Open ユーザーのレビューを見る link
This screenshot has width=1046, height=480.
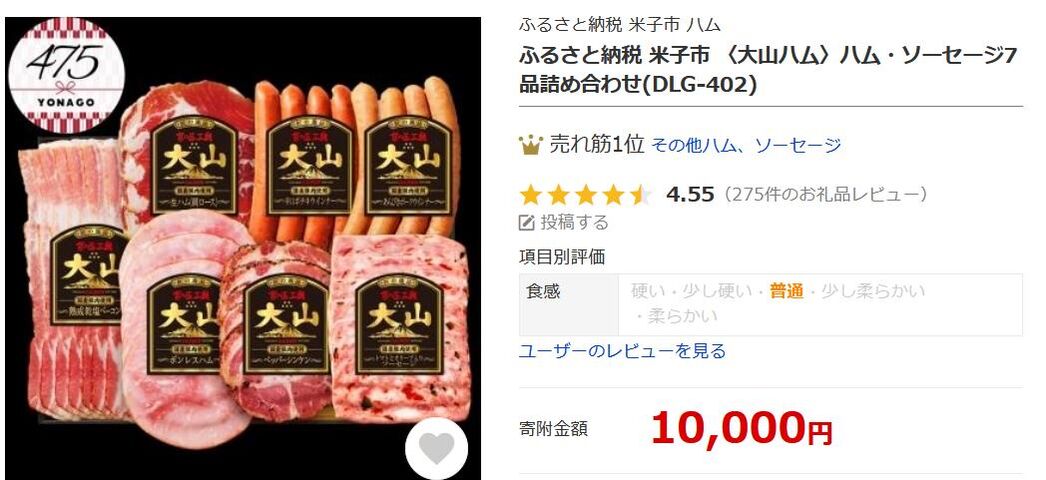point(622,351)
